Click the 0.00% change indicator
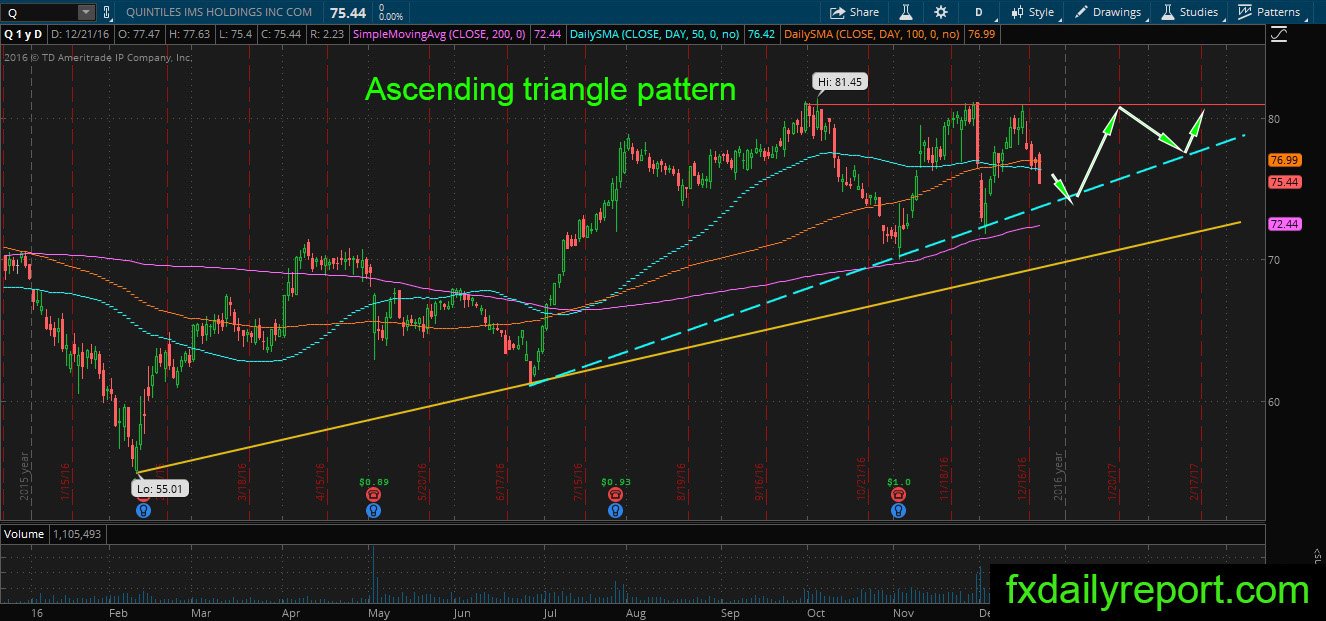The height and width of the screenshot is (621, 1326). point(393,17)
